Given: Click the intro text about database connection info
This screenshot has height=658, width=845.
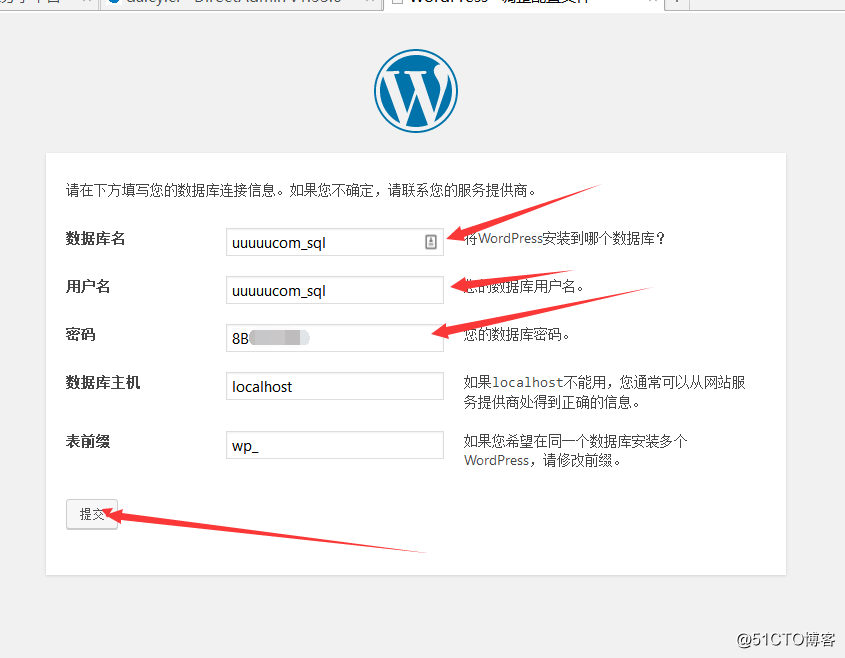Looking at the screenshot, I should click(x=301, y=190).
